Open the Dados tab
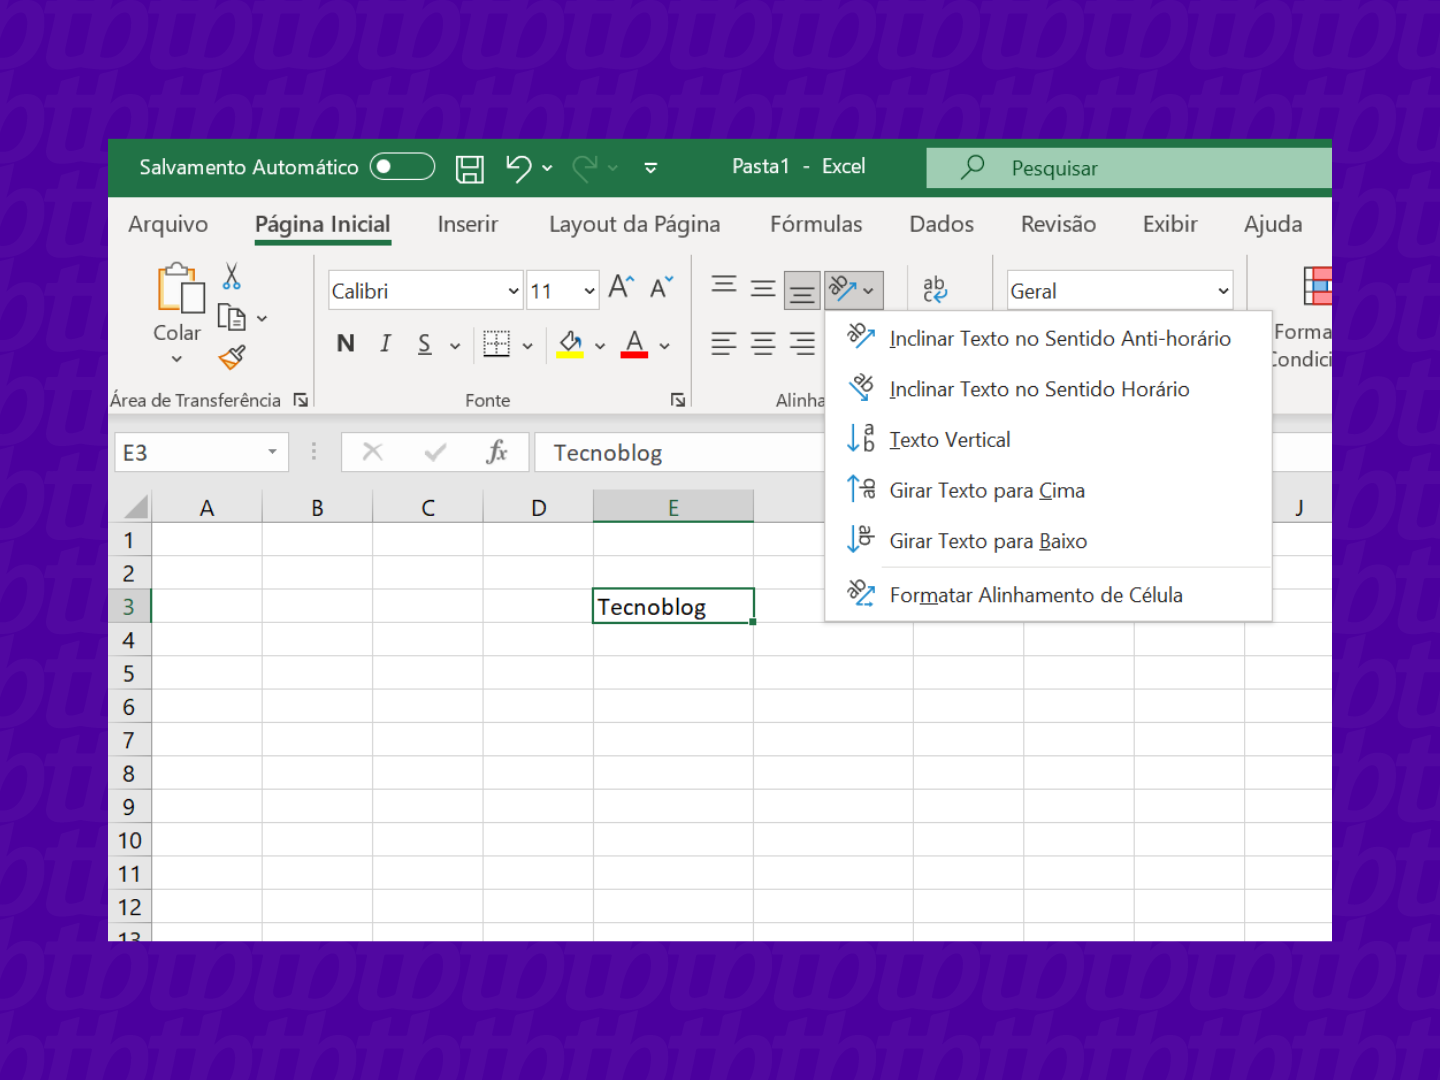Image resolution: width=1440 pixels, height=1080 pixels. [x=941, y=224]
